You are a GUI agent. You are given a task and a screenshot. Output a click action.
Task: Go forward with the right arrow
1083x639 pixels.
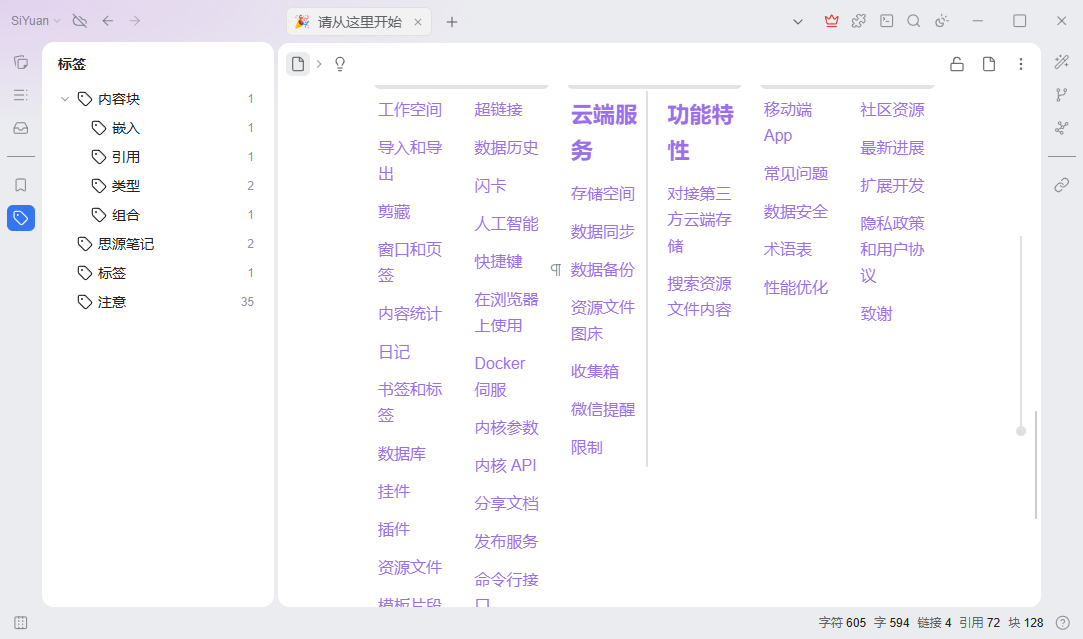[135, 21]
